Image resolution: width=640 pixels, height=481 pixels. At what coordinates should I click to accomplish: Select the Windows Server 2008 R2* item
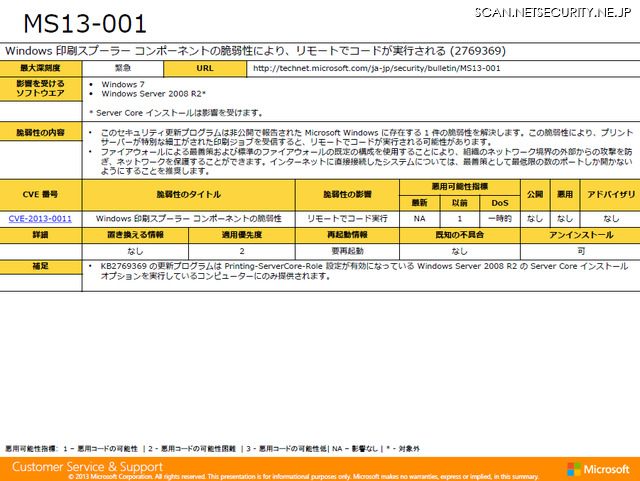point(153,94)
